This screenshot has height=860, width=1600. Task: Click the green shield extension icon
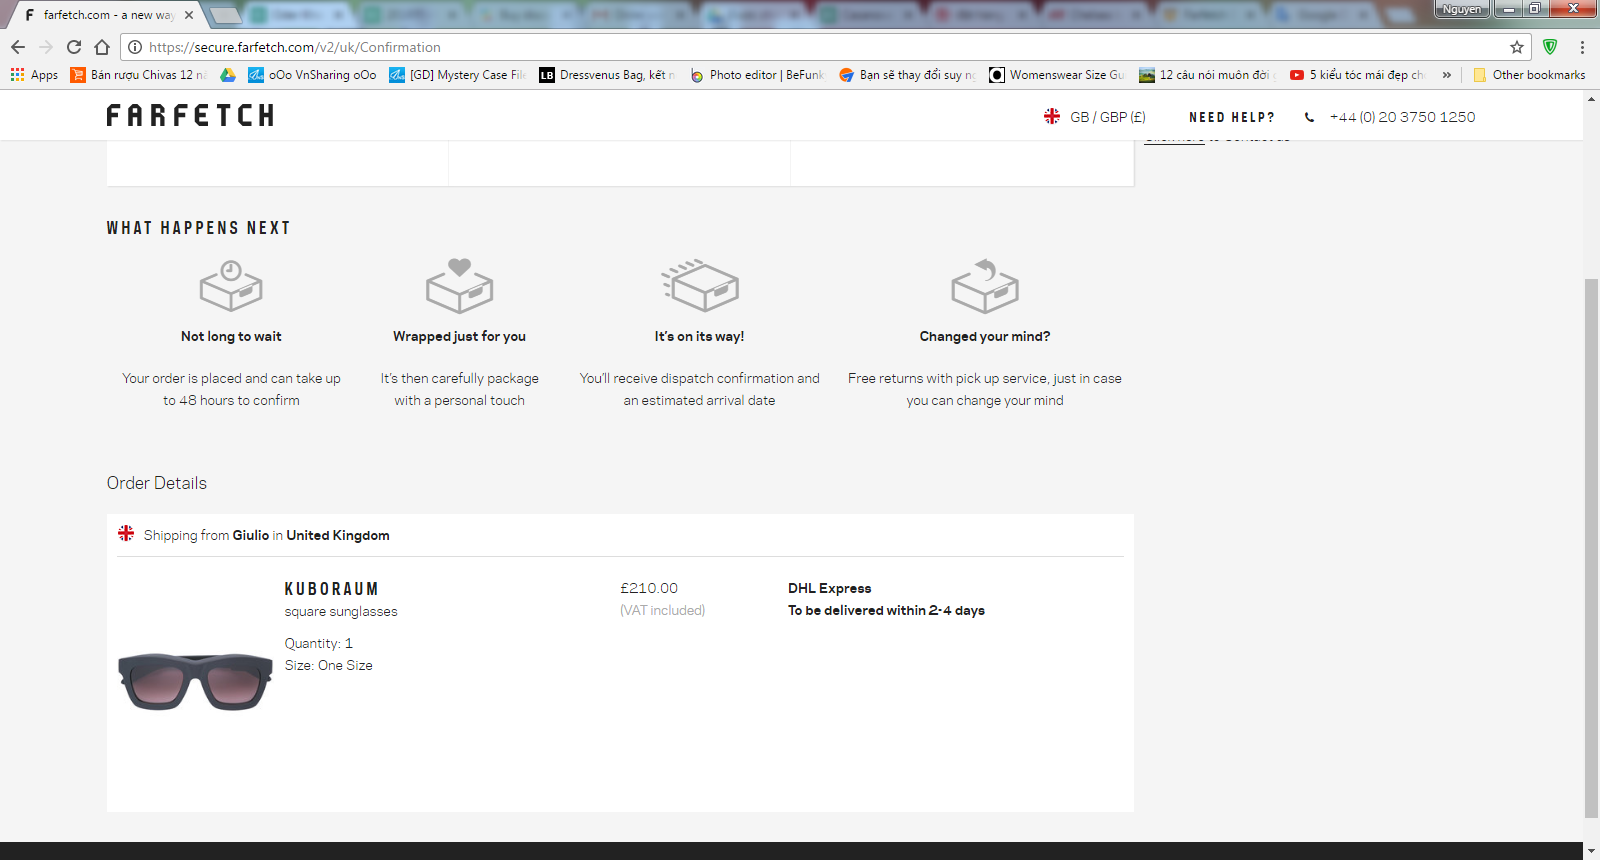pos(1550,47)
